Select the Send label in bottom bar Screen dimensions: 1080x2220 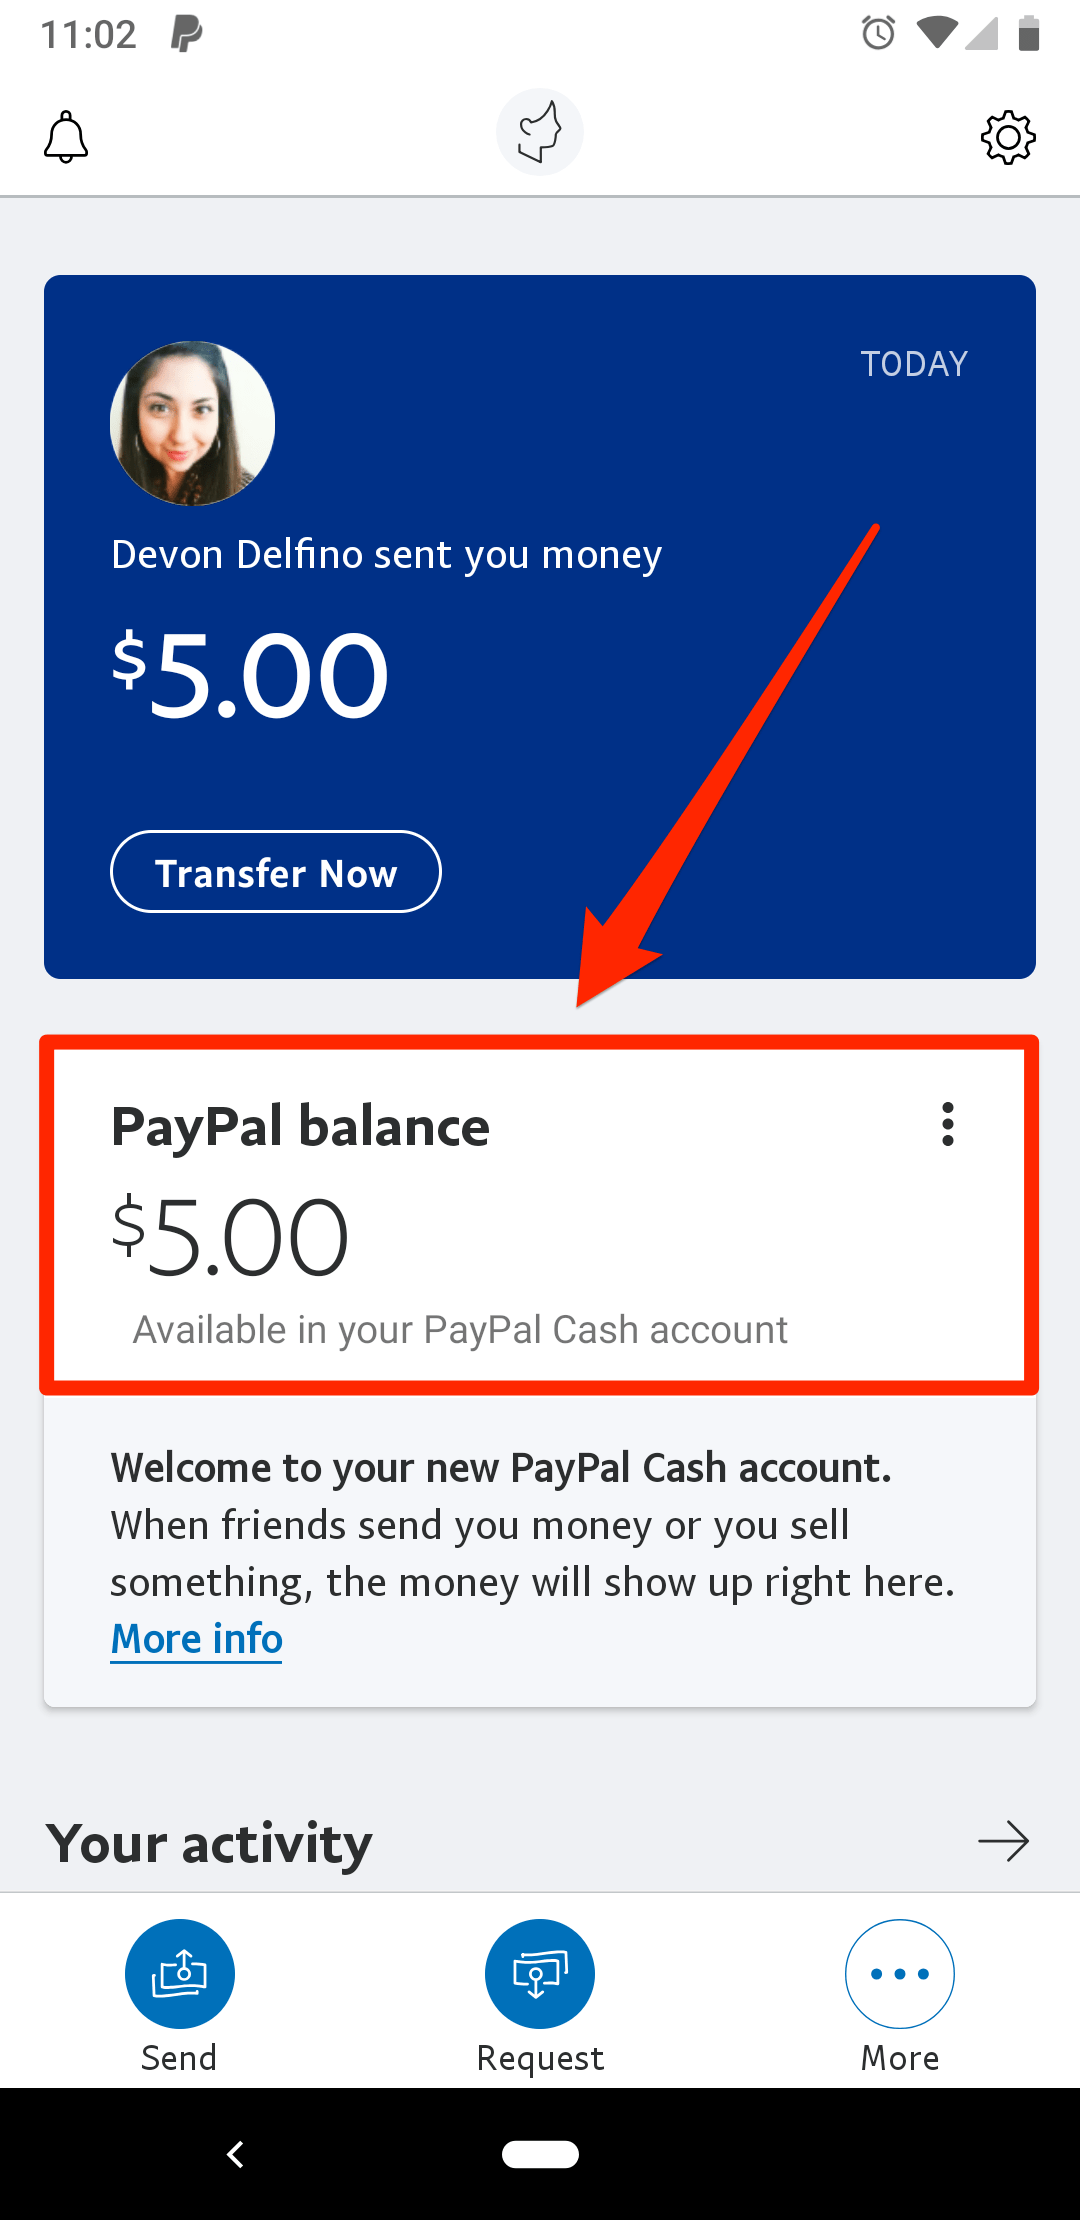[179, 2058]
